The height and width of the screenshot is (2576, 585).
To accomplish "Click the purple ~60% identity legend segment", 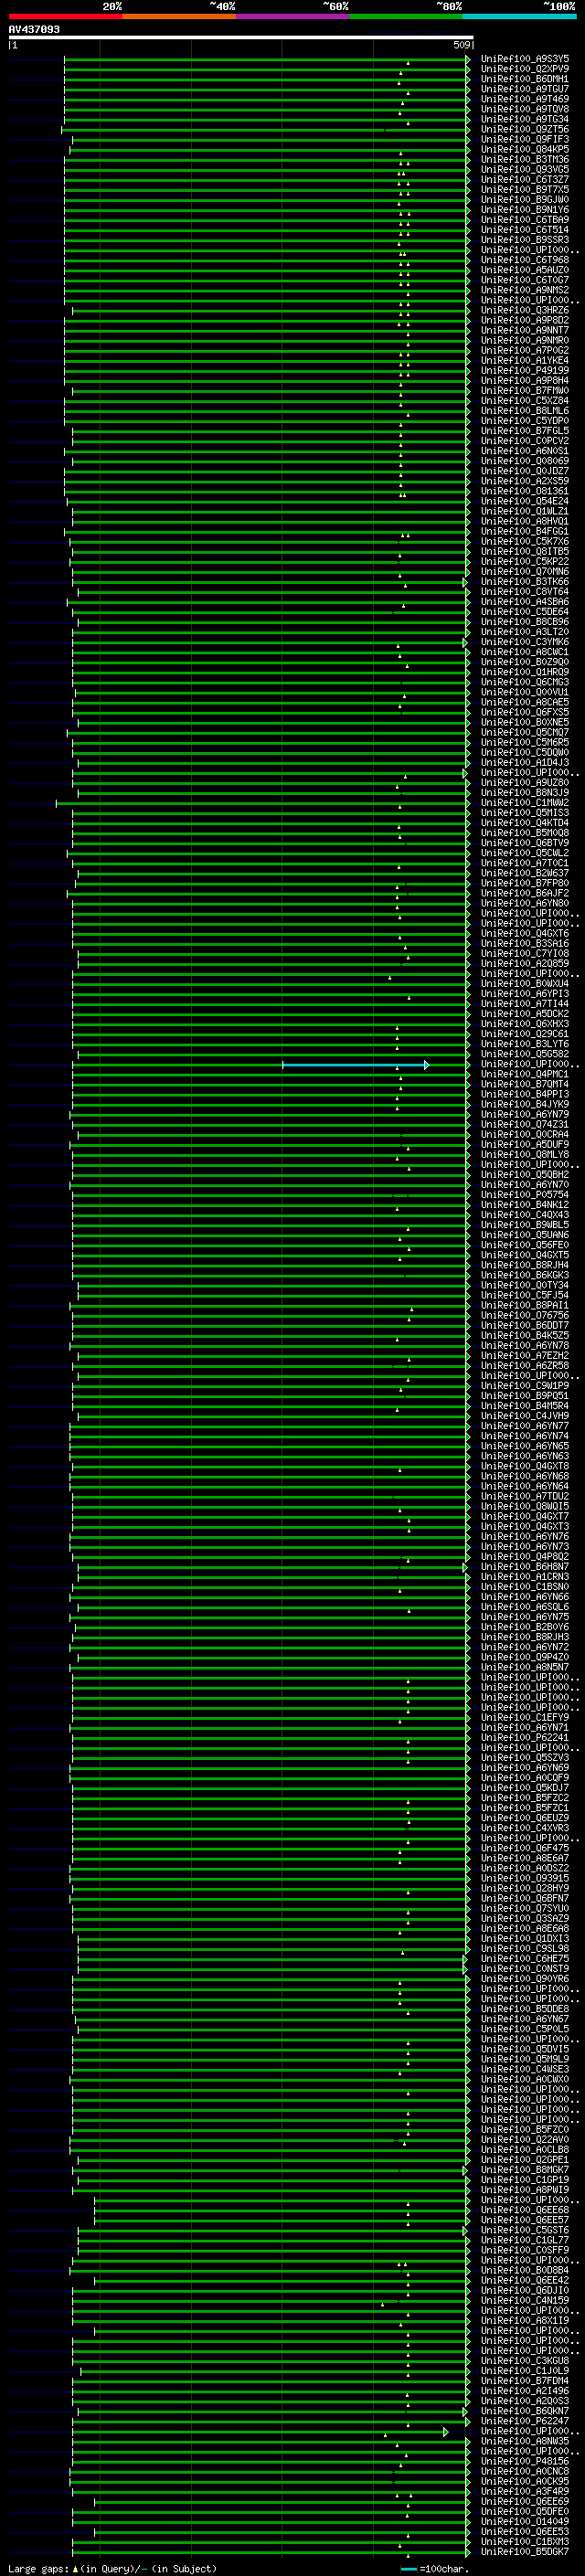I will 293,16.
